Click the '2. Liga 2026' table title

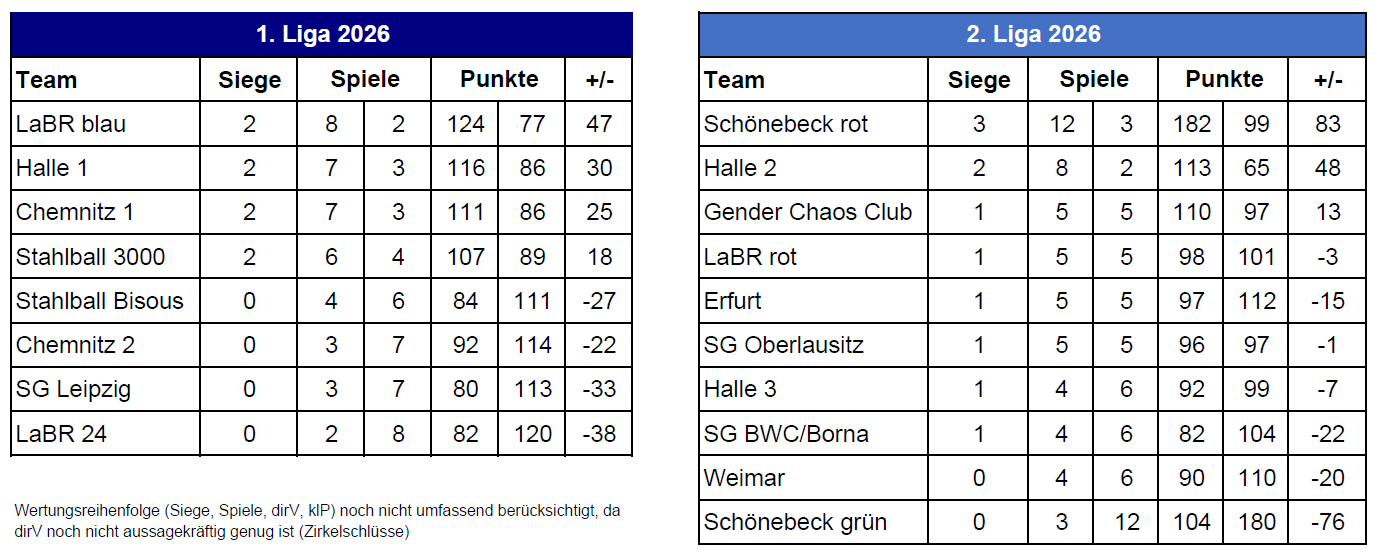[x=1033, y=34]
